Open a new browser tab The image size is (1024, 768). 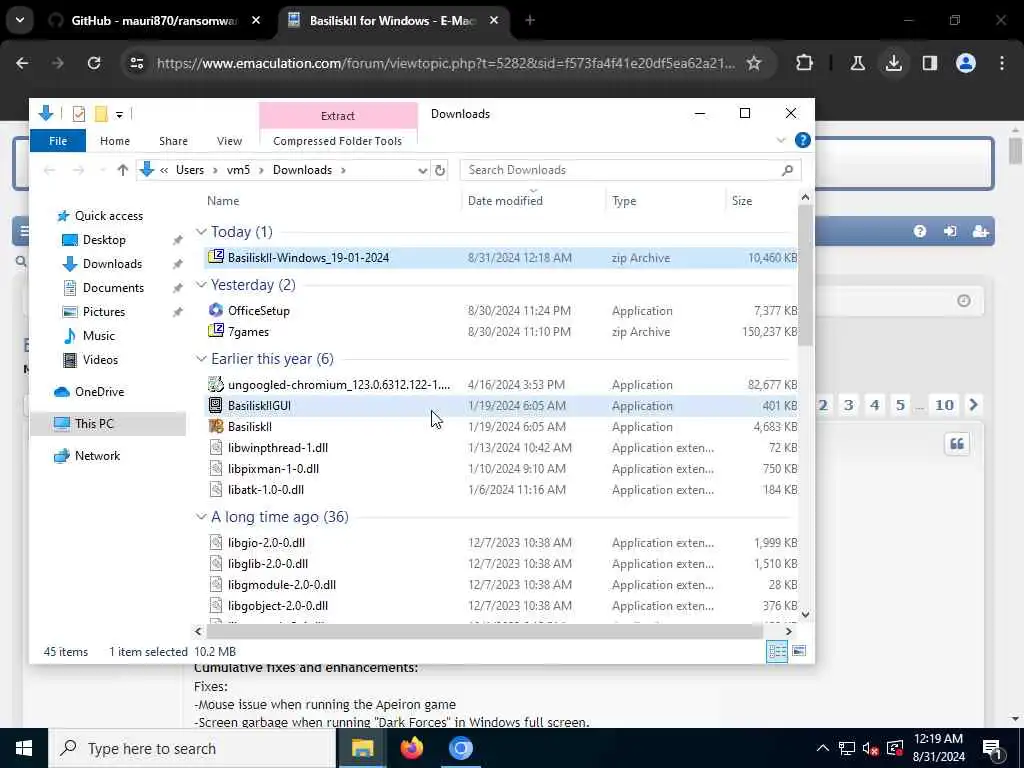[x=530, y=21]
